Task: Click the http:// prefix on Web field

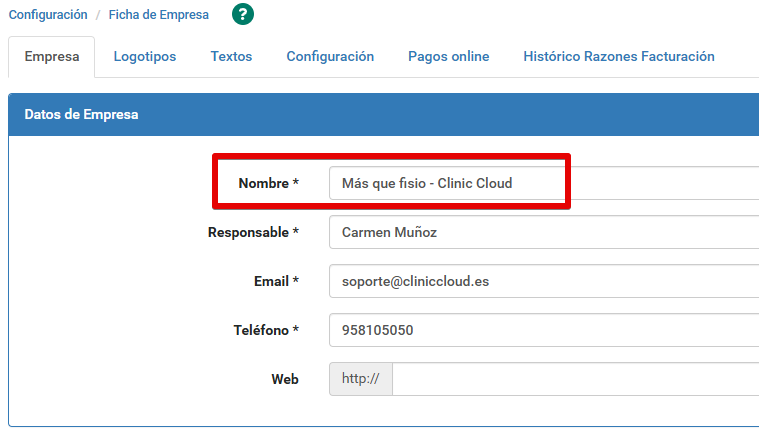Action: coord(361,379)
